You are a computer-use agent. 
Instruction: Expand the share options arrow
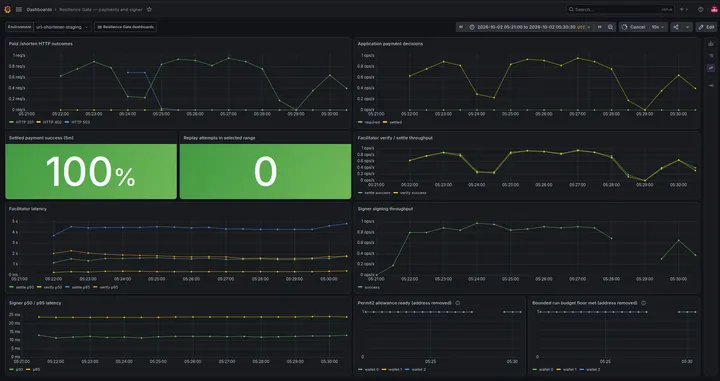687,27
